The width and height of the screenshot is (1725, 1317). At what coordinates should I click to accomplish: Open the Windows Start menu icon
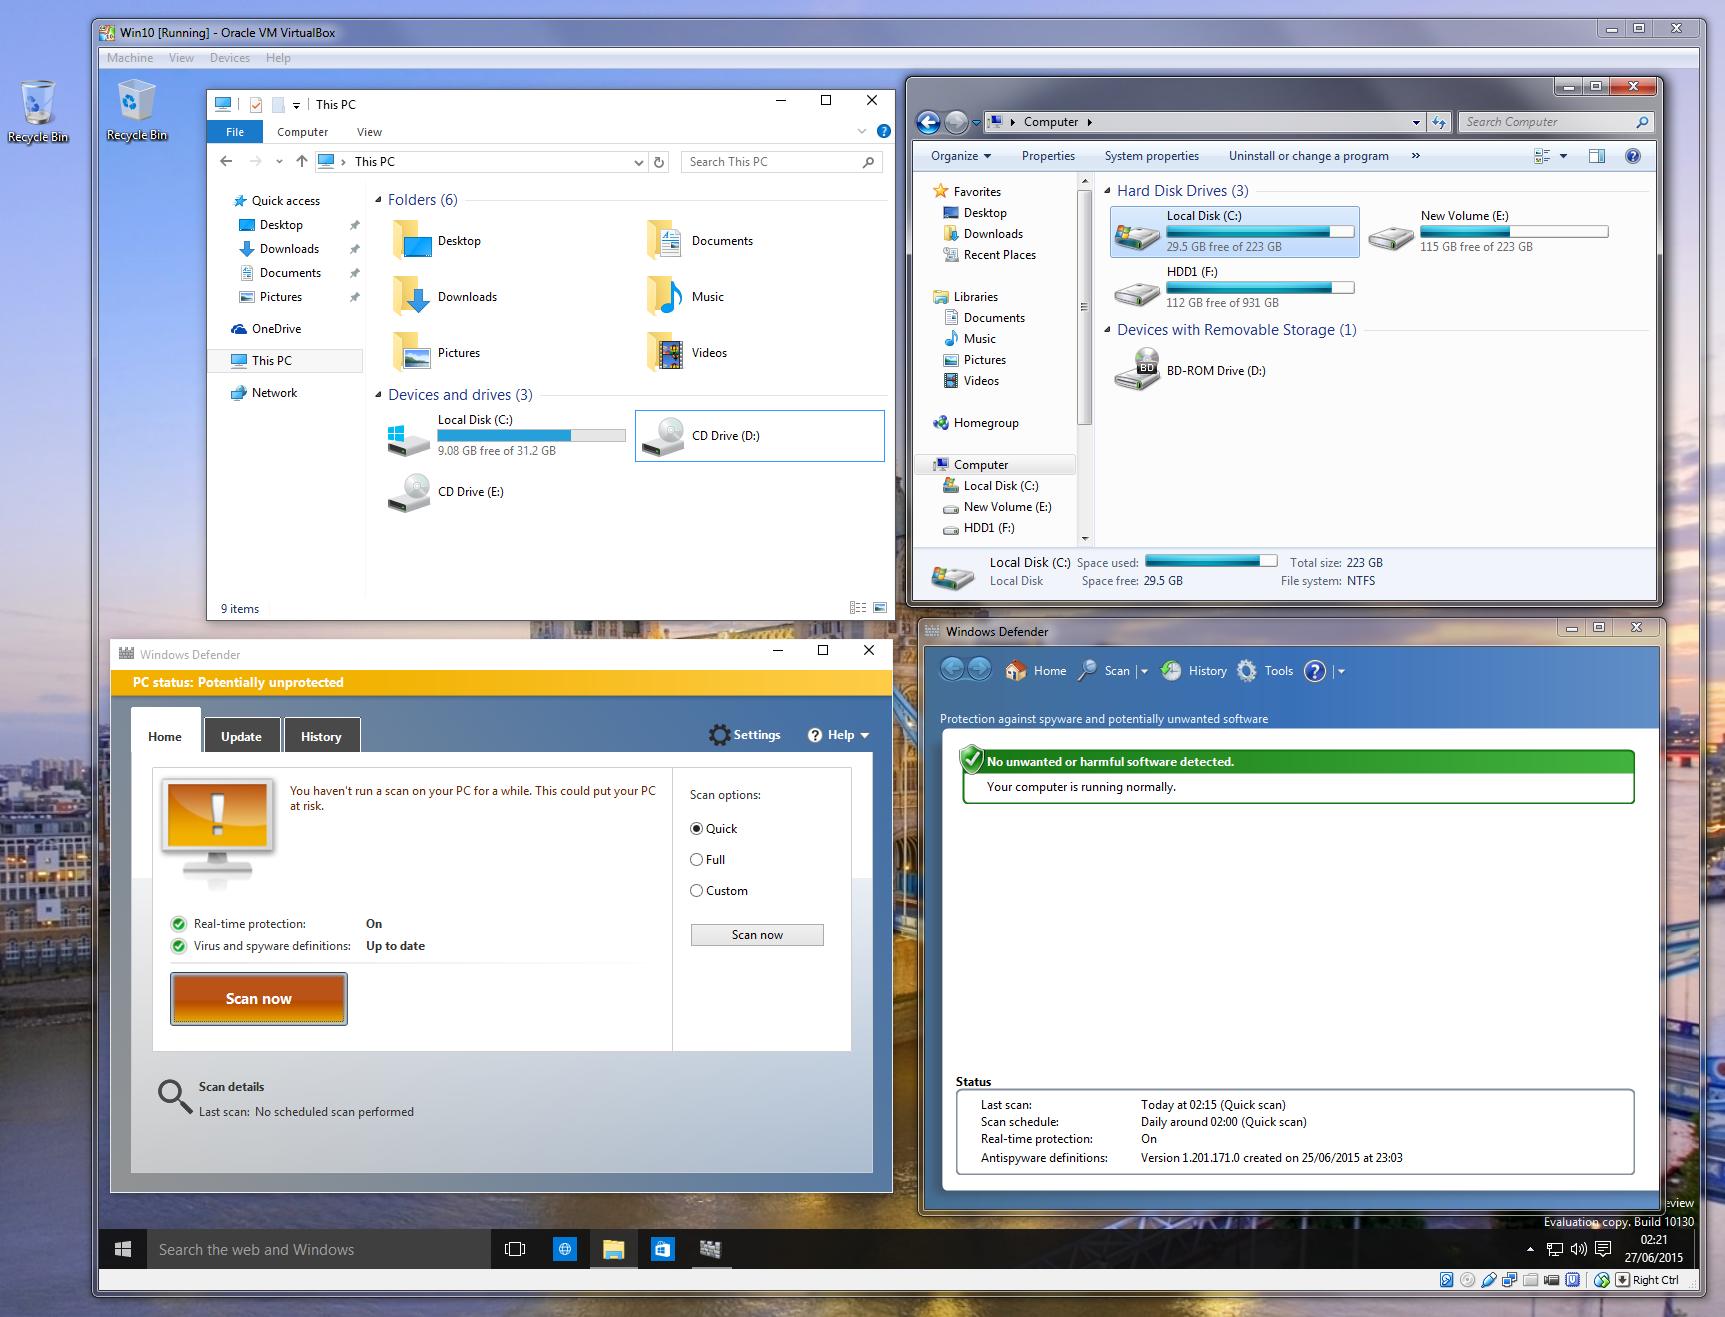pos(123,1249)
